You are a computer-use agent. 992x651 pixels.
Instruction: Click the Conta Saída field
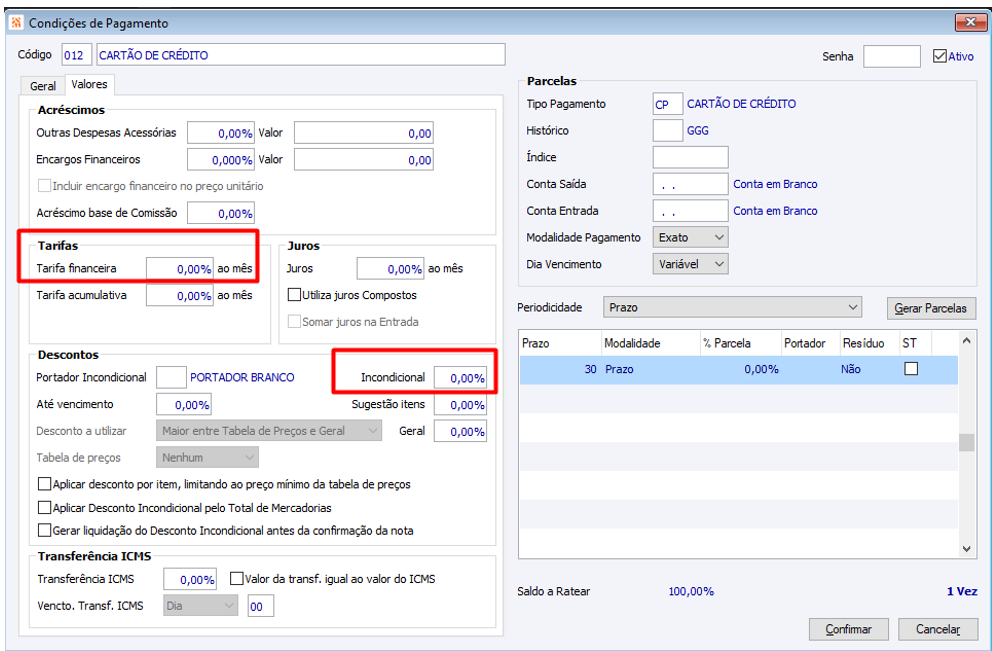coord(690,184)
